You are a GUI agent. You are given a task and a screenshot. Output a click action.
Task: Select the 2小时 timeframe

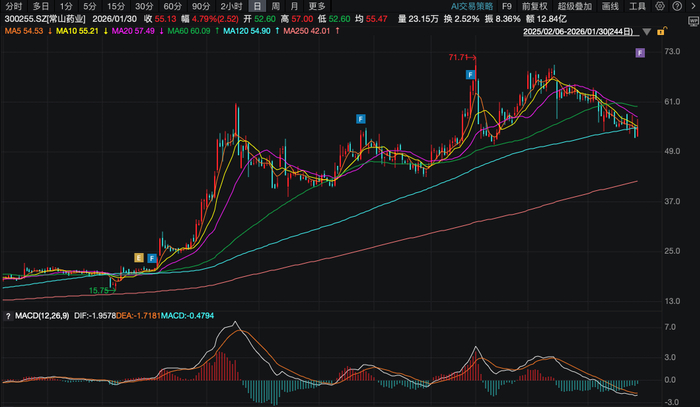click(231, 6)
